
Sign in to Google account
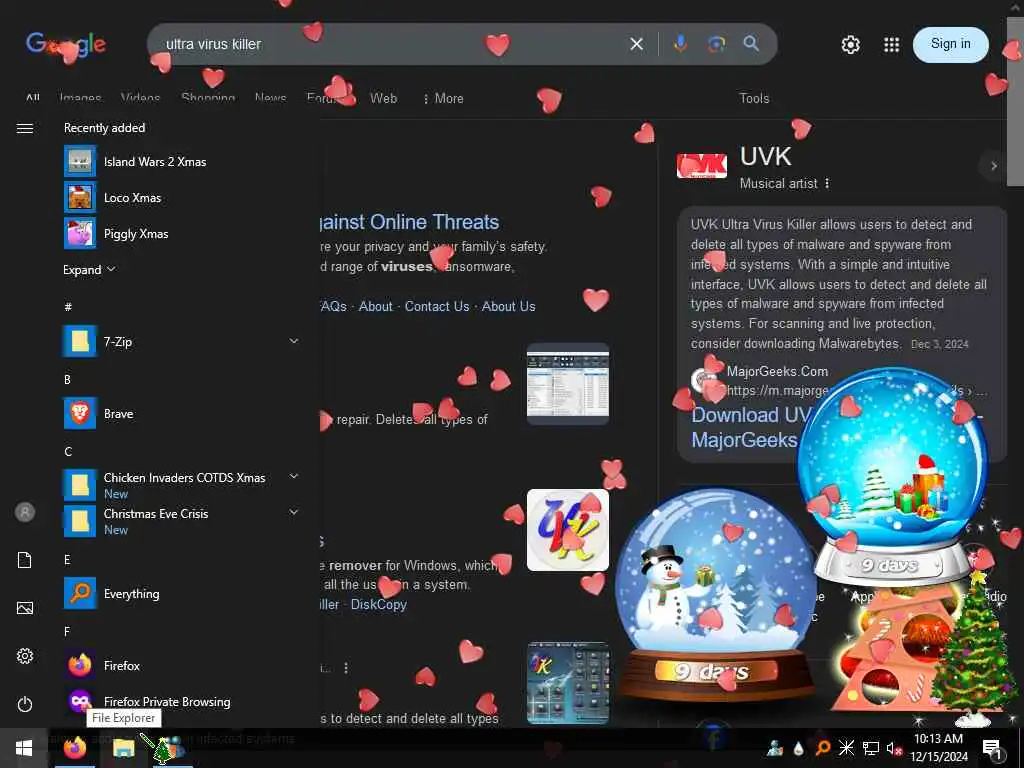950,44
